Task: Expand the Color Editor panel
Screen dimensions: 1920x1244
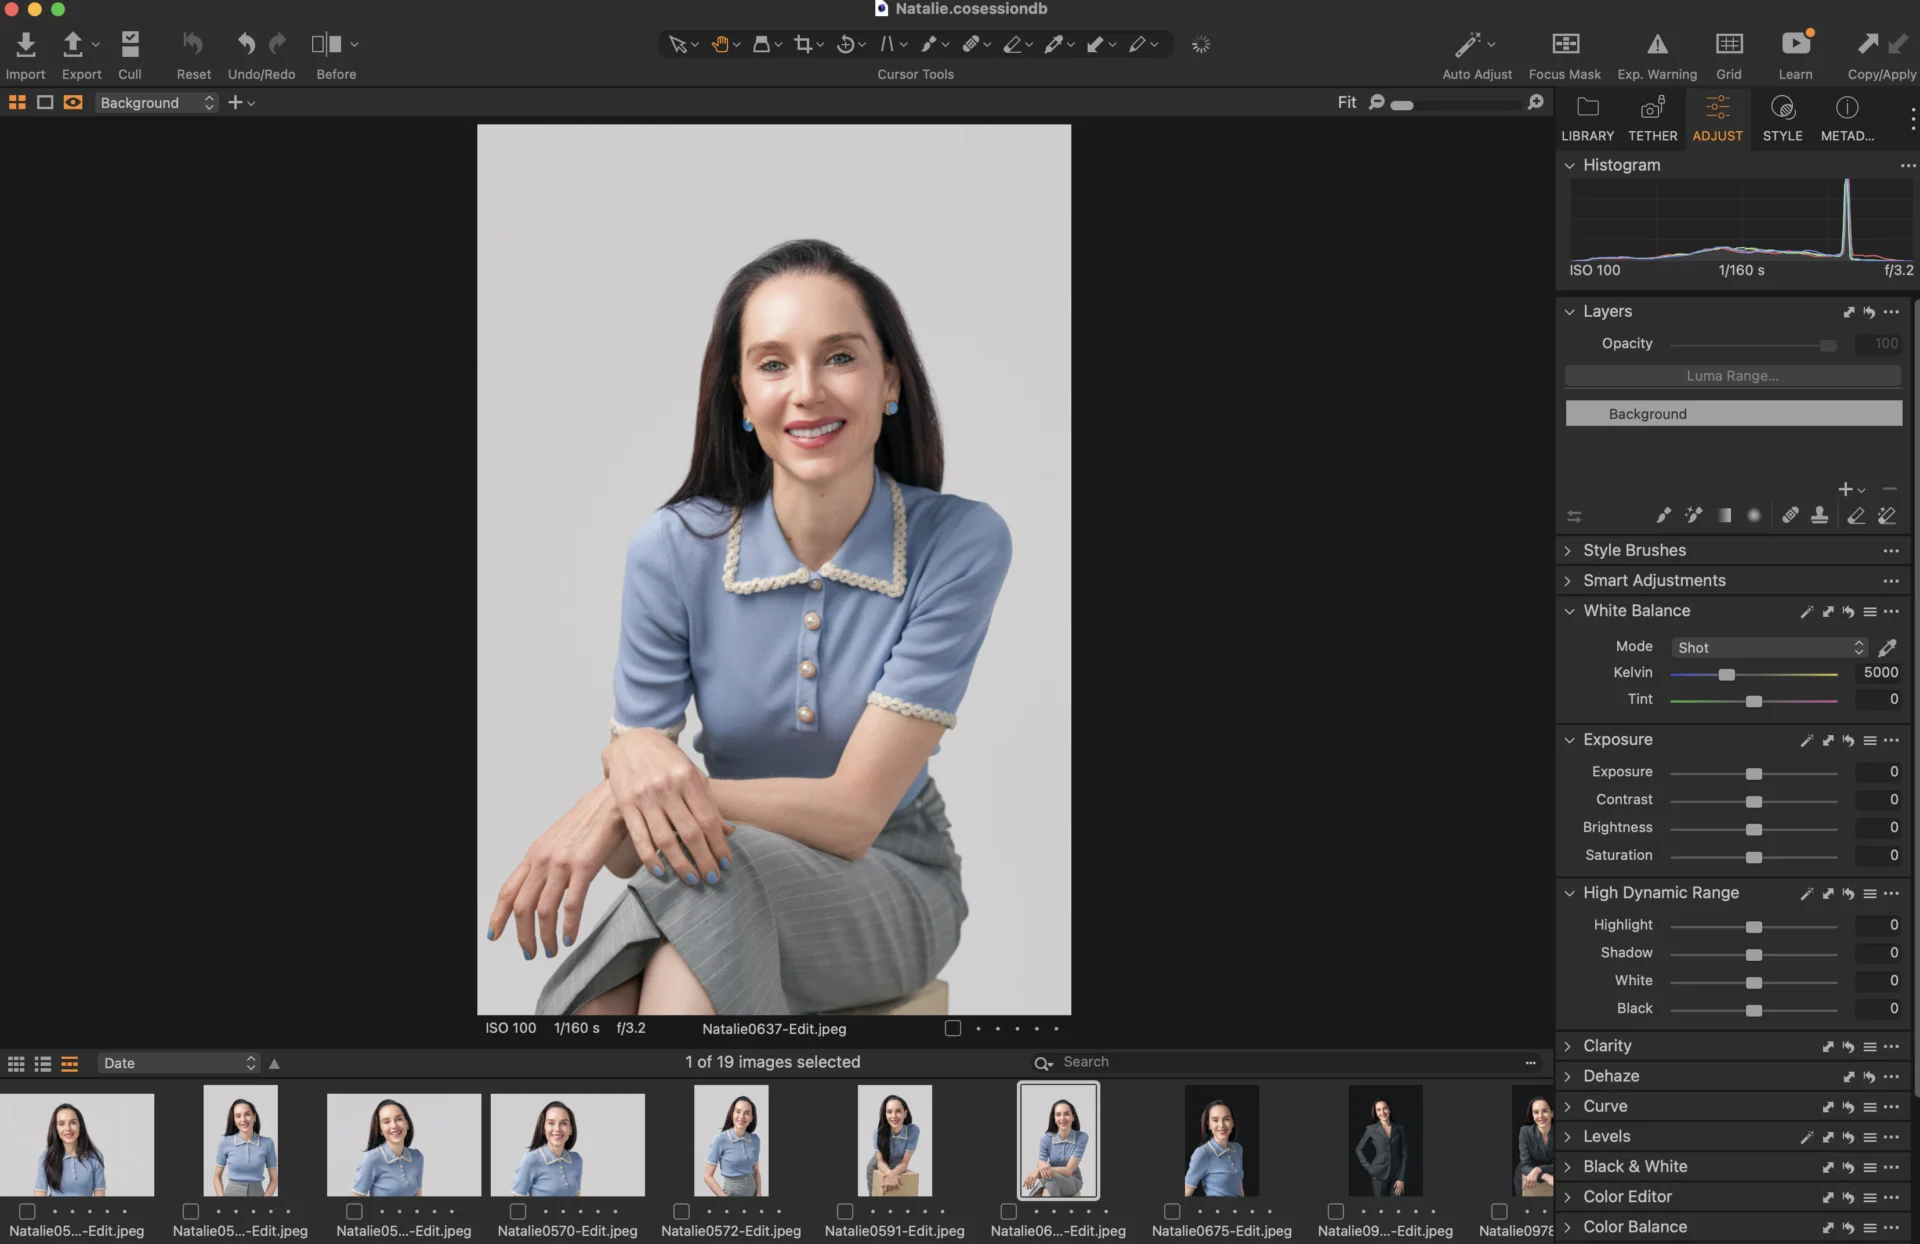Action: pos(1568,1197)
